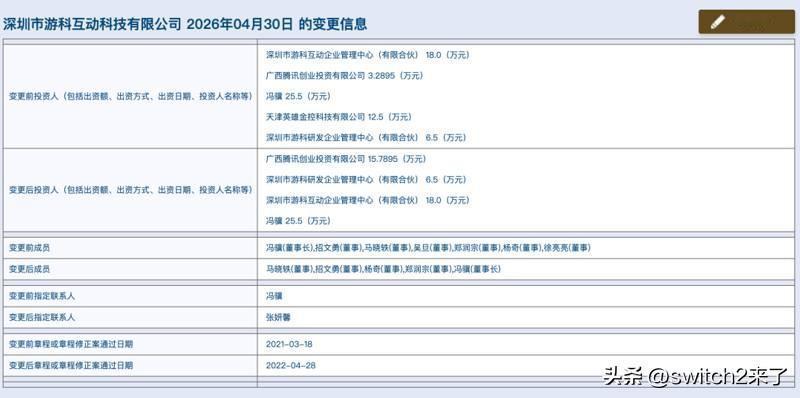Select 广西腾讯创业投资有限公司 3.2895（万元）

(x=344, y=76)
